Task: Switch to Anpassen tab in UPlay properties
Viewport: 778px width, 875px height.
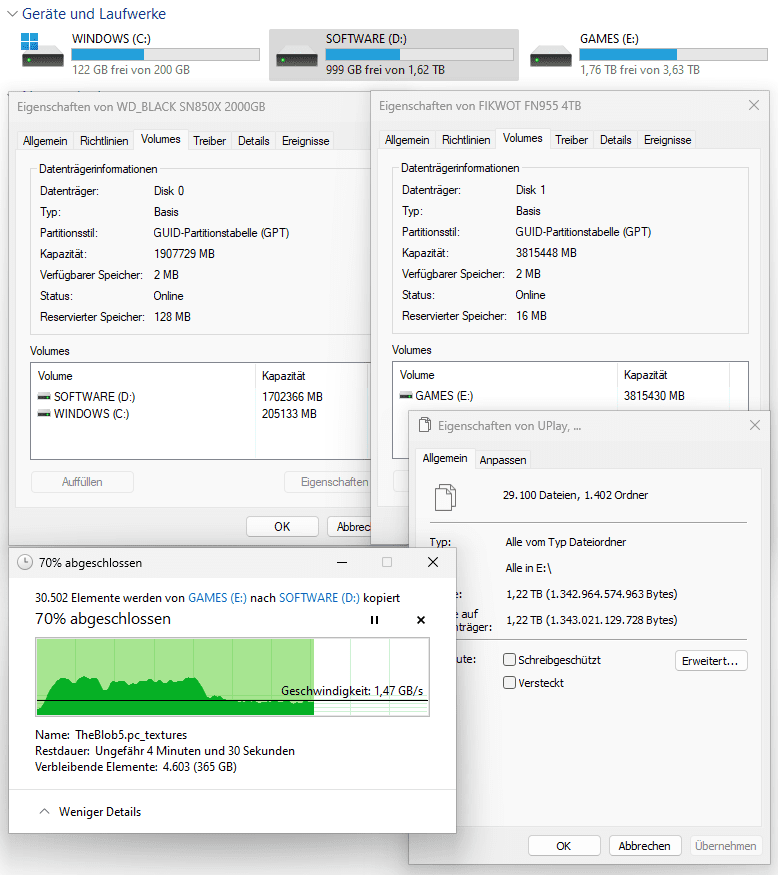Action: point(502,460)
